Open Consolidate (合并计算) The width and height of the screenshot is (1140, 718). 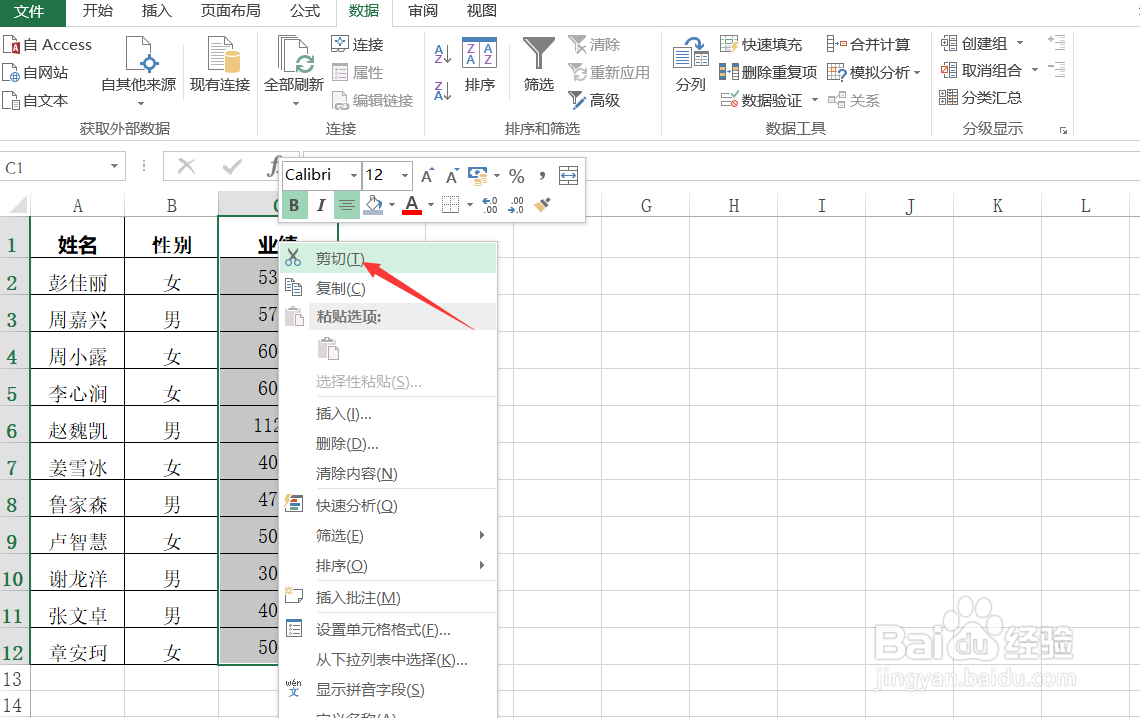(x=868, y=44)
